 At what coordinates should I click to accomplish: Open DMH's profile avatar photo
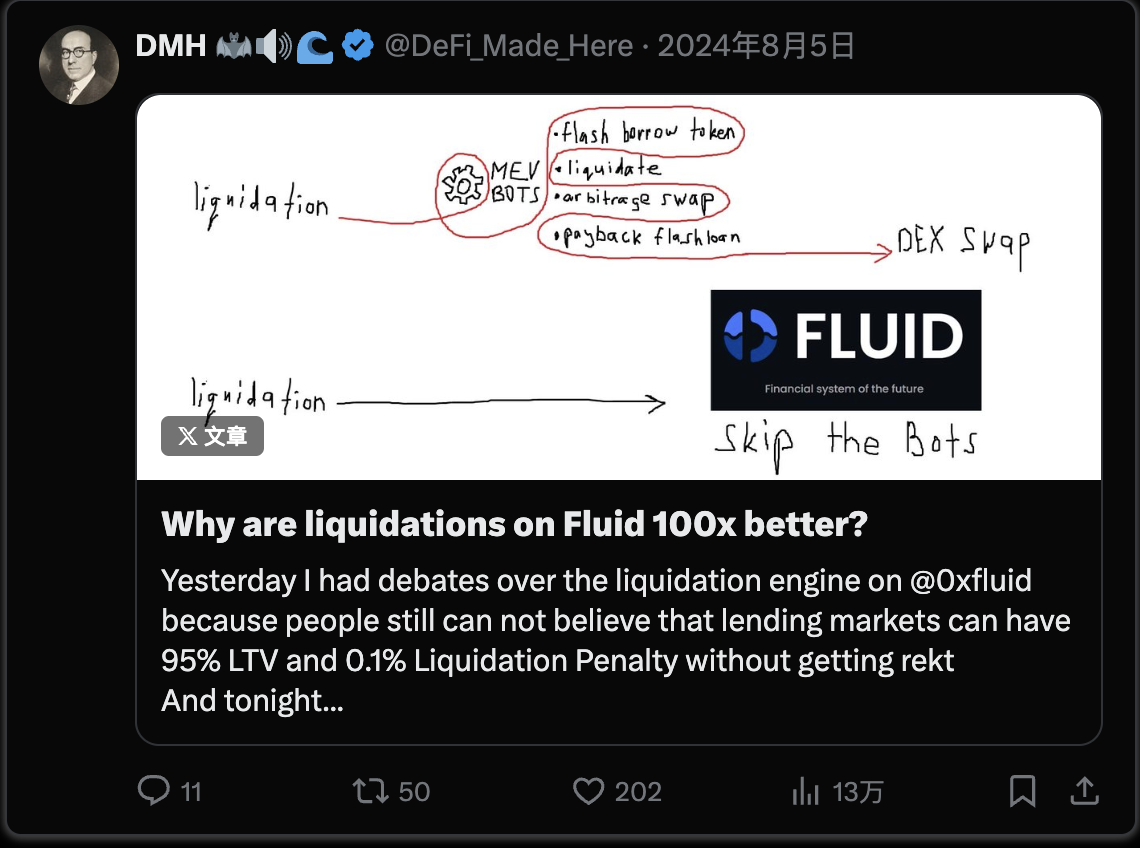point(79,65)
